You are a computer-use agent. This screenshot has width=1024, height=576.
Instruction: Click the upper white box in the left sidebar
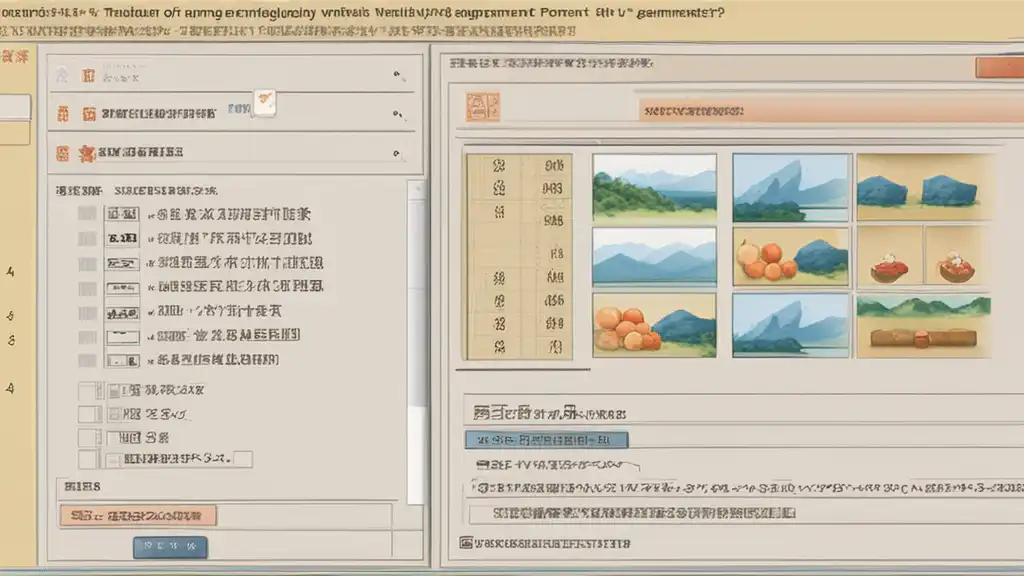(x=15, y=107)
